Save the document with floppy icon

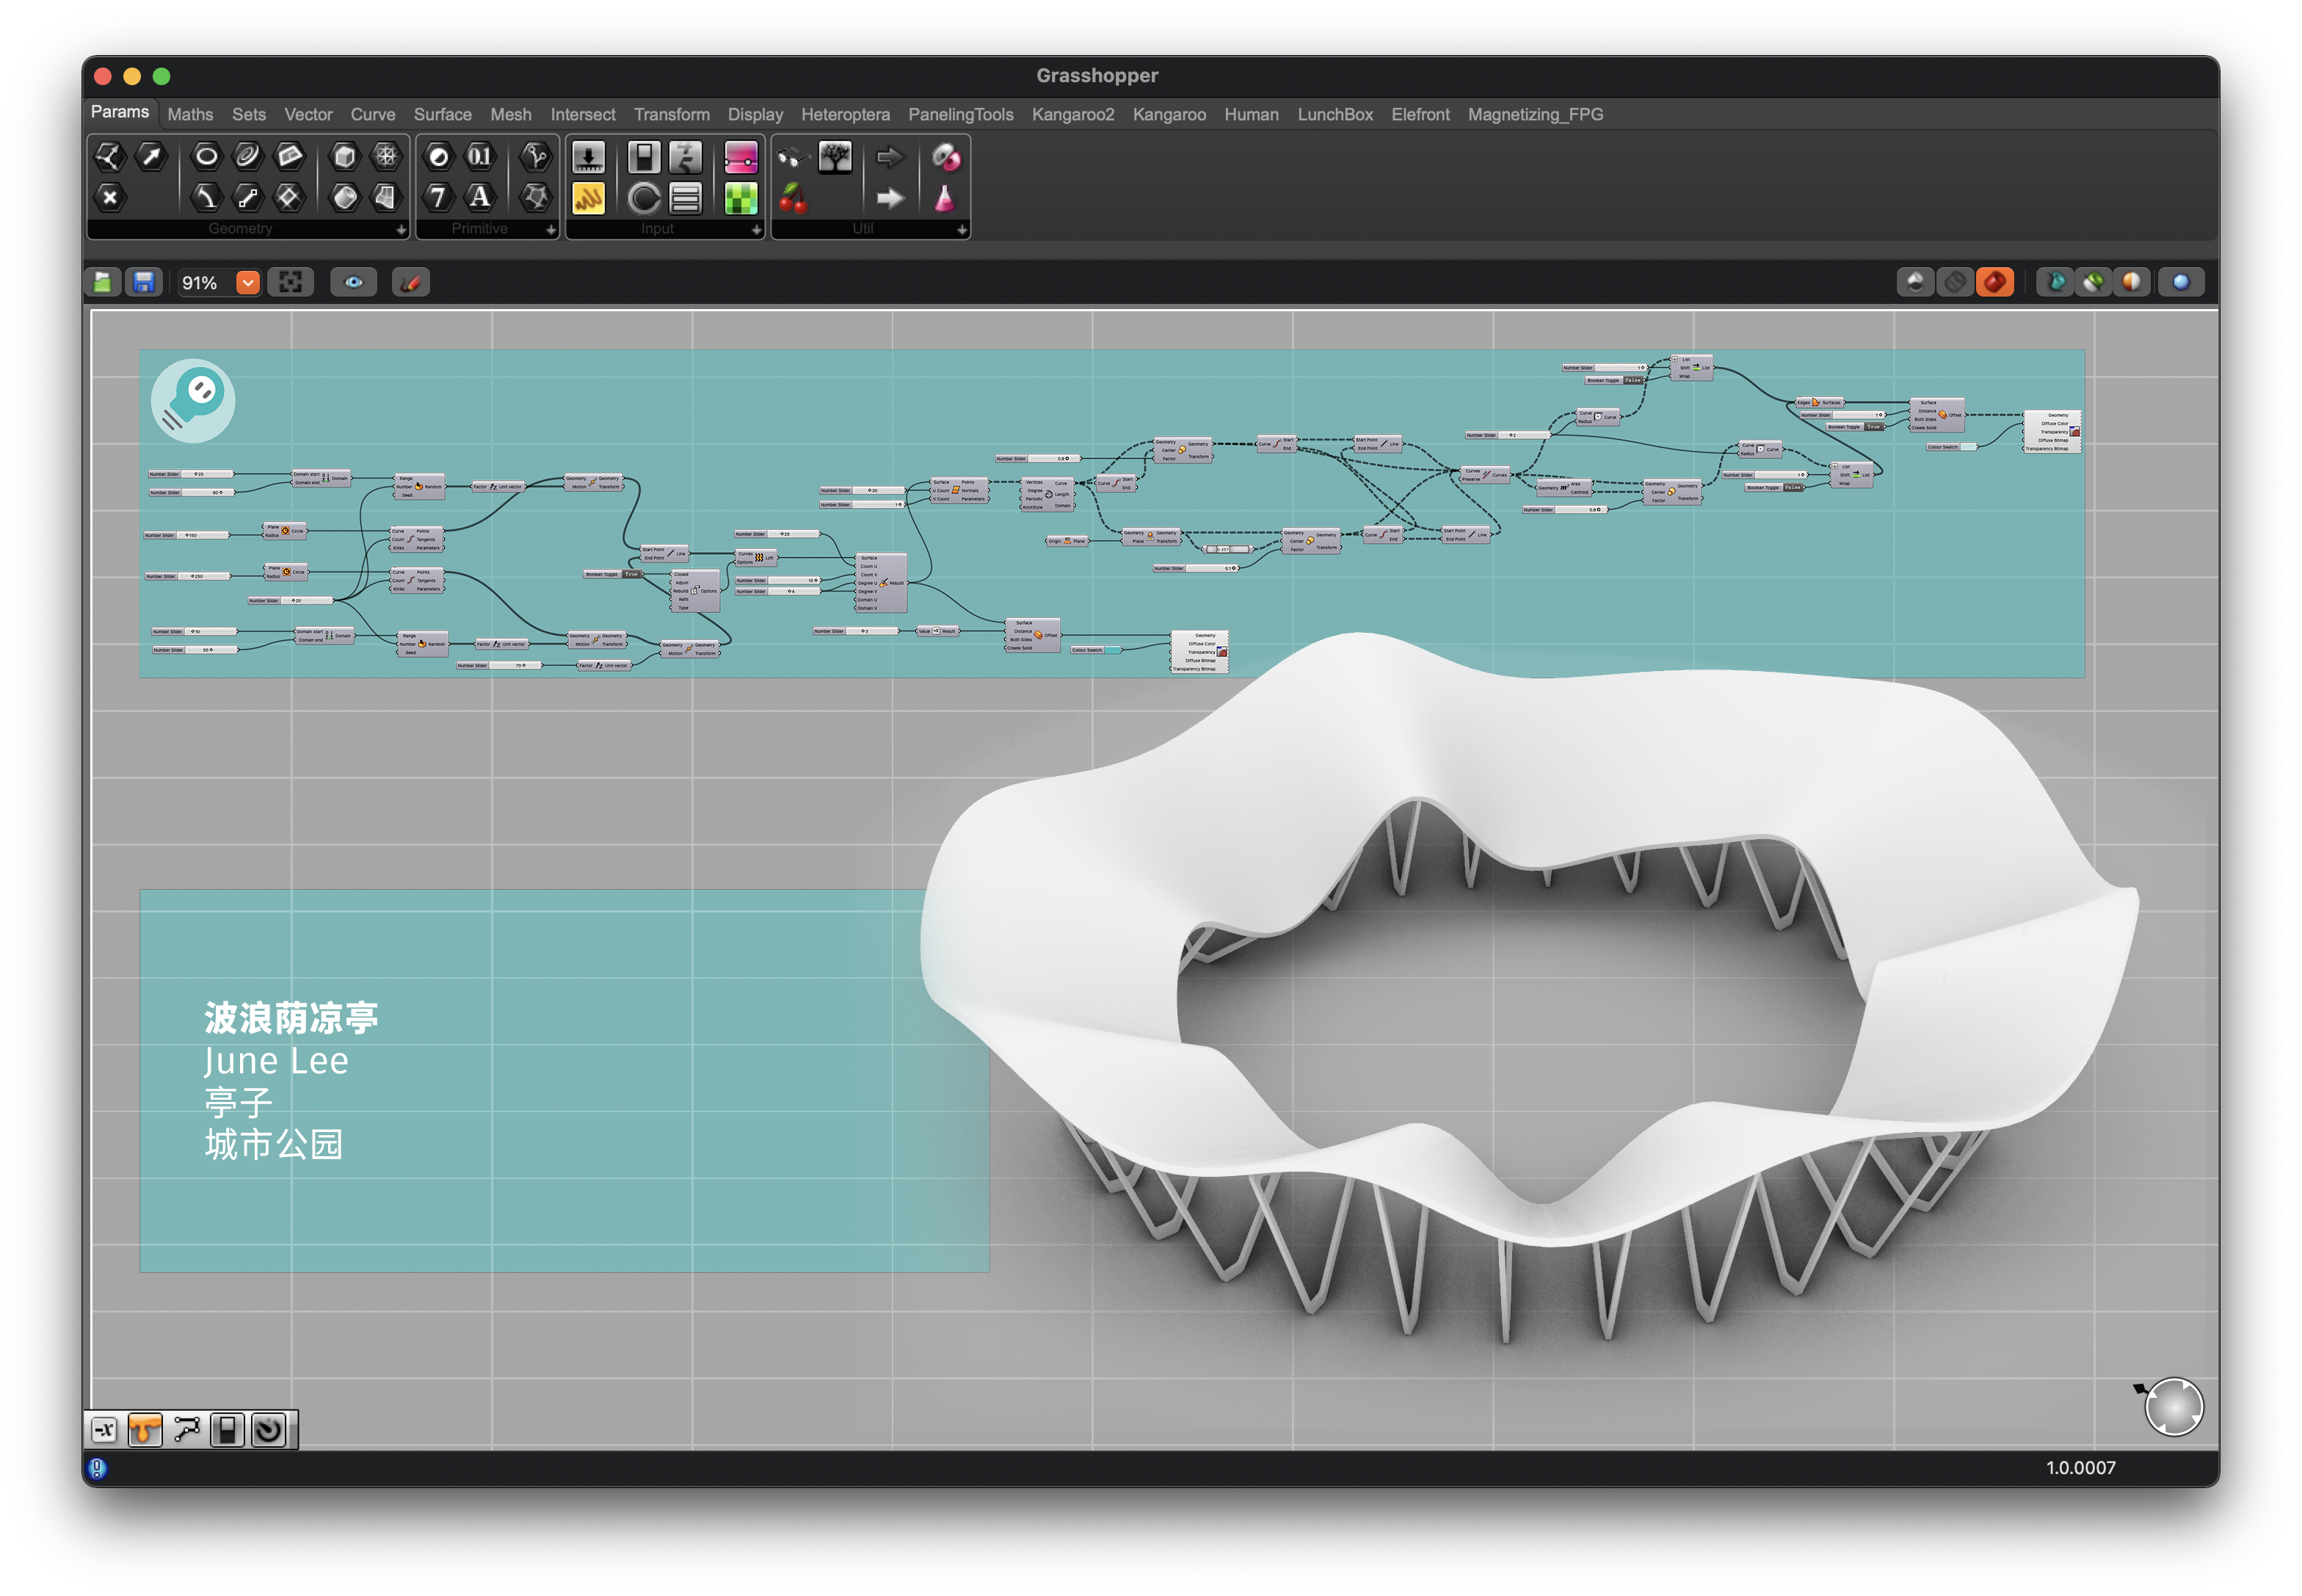point(144,283)
